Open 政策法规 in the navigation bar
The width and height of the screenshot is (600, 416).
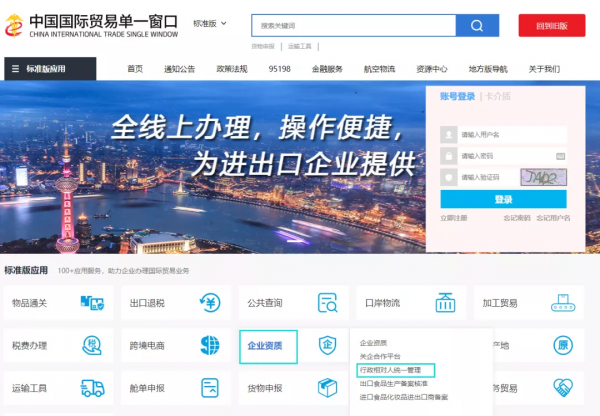pyautogui.click(x=231, y=69)
